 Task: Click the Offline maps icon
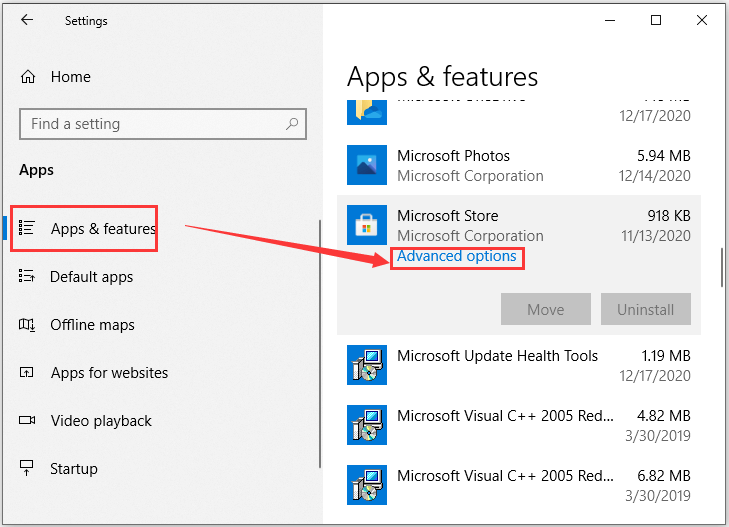pos(27,325)
